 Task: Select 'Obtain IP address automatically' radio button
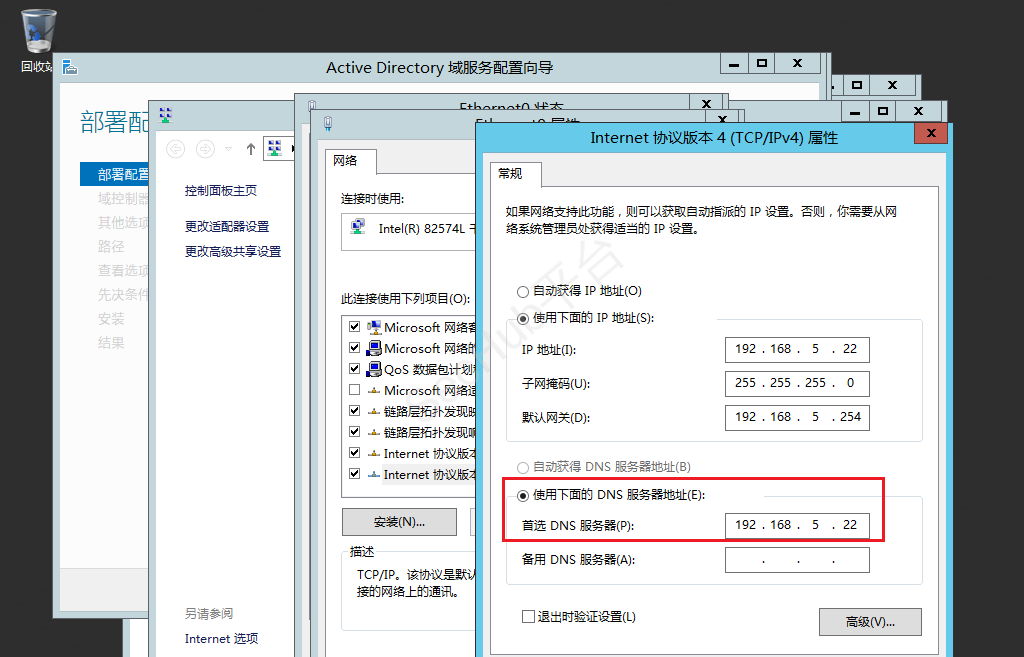pos(523,291)
